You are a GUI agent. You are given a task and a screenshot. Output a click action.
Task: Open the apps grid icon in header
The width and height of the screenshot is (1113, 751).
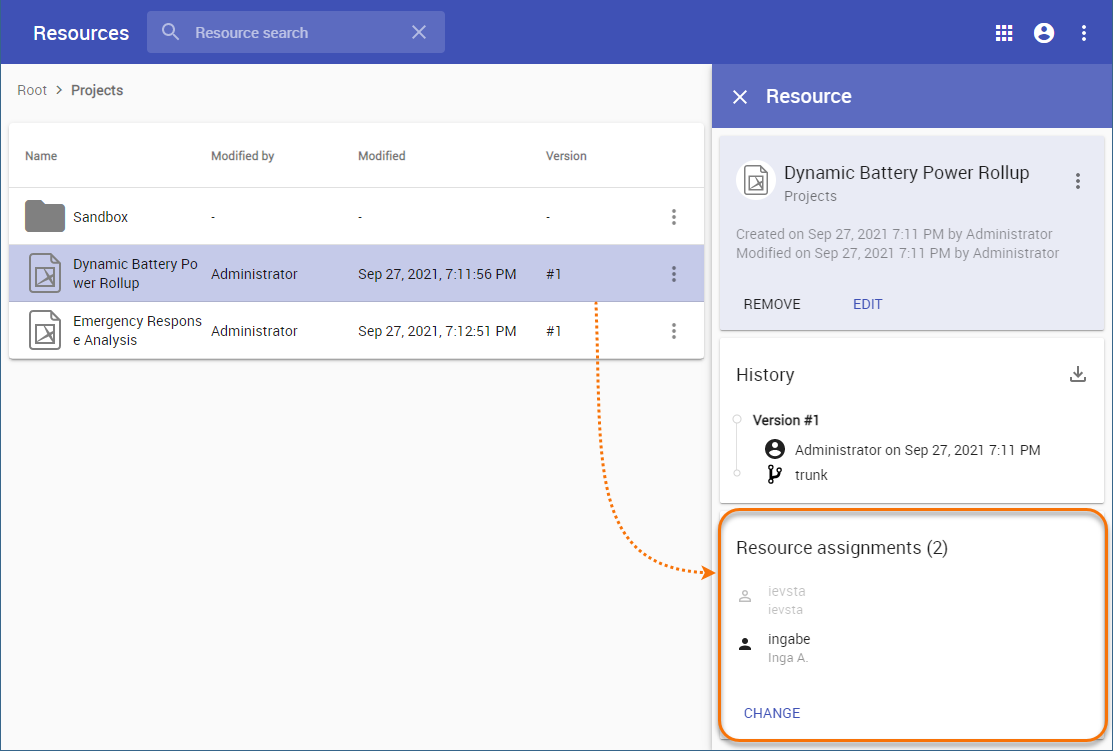click(1004, 33)
